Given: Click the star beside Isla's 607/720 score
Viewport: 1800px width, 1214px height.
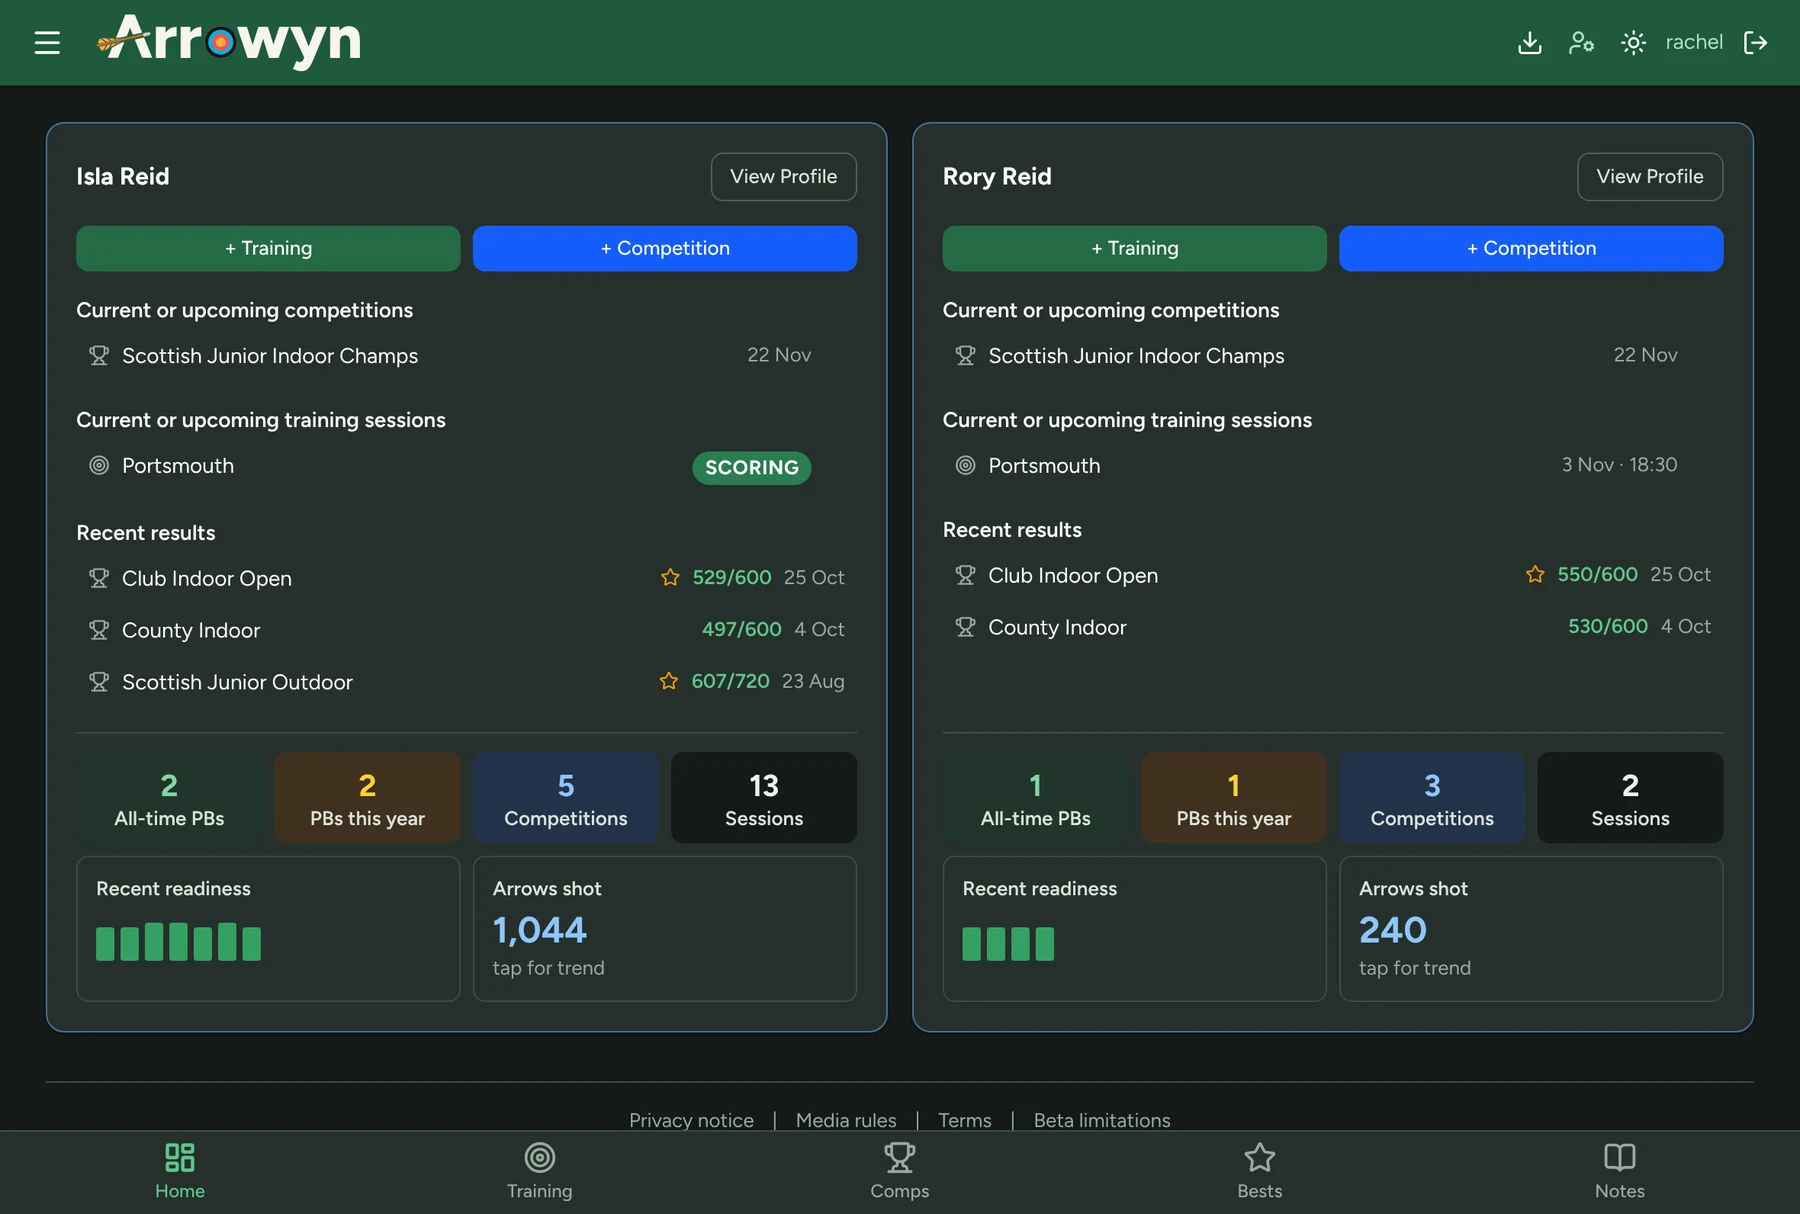Looking at the screenshot, I should [x=669, y=681].
